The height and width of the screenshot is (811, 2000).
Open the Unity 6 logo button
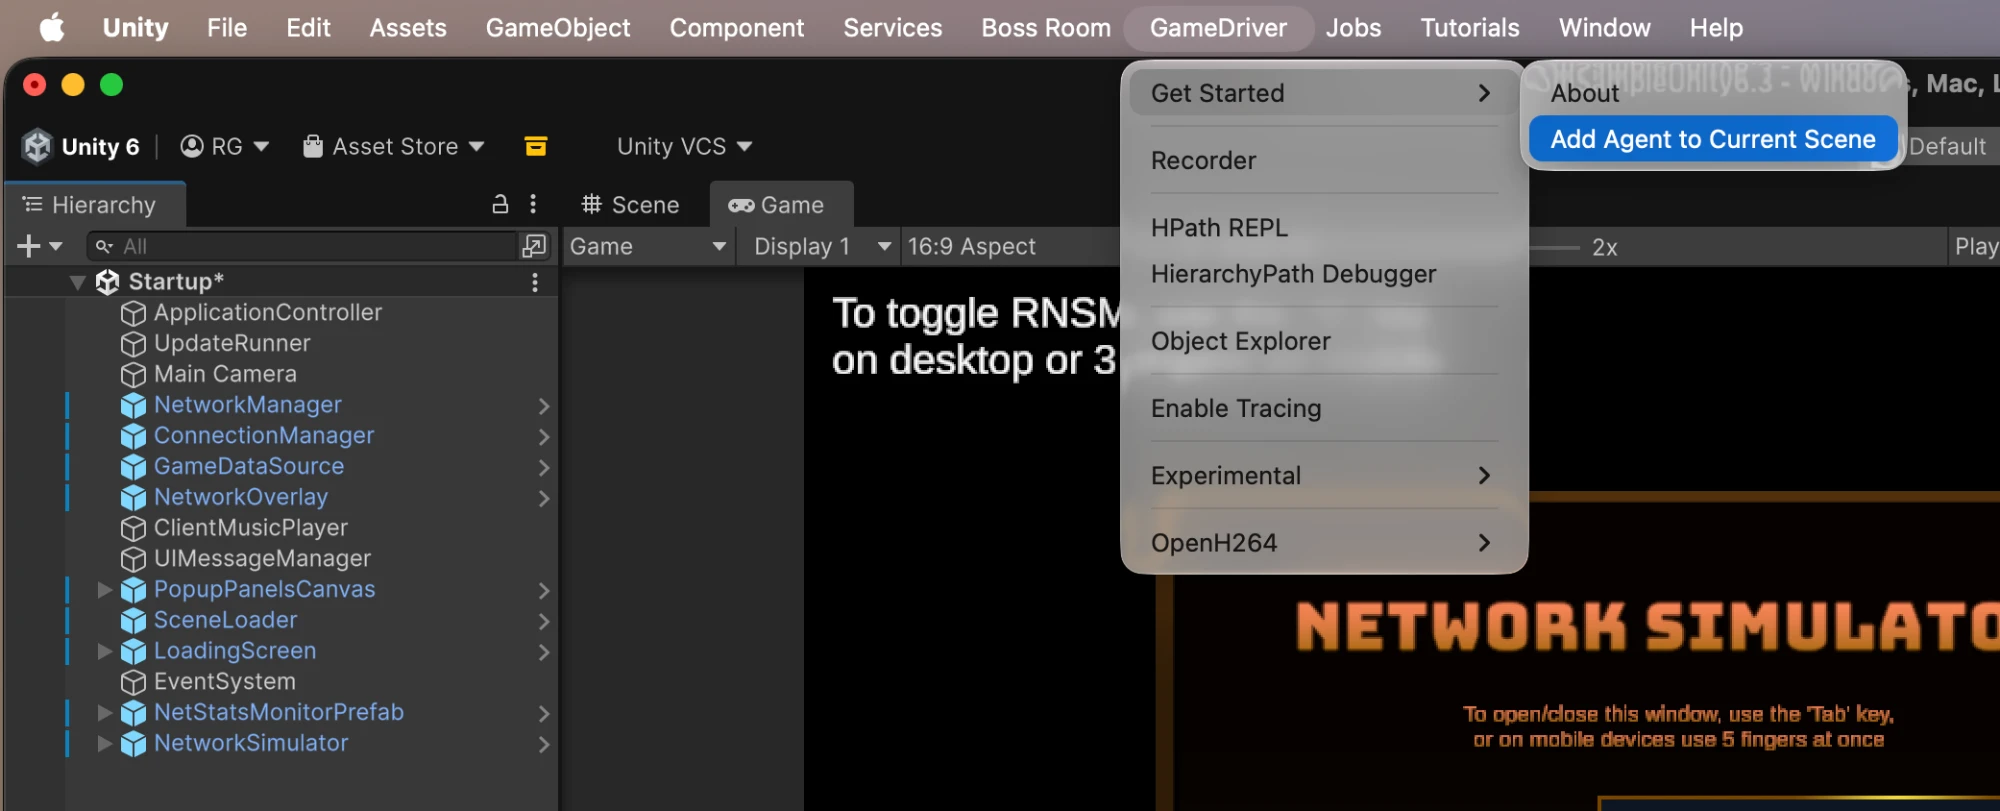point(81,147)
